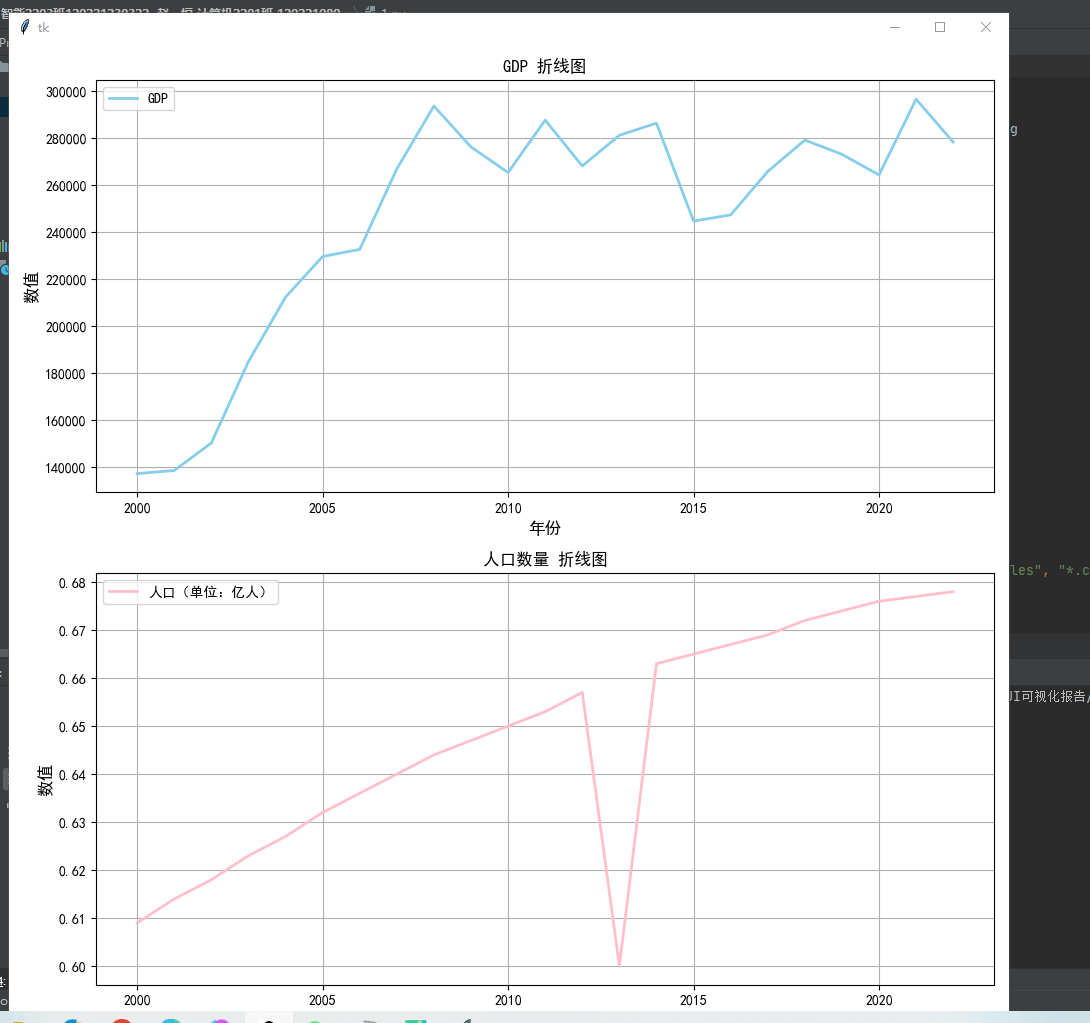
Task: Minimize the tk chart window
Action: 895,27
